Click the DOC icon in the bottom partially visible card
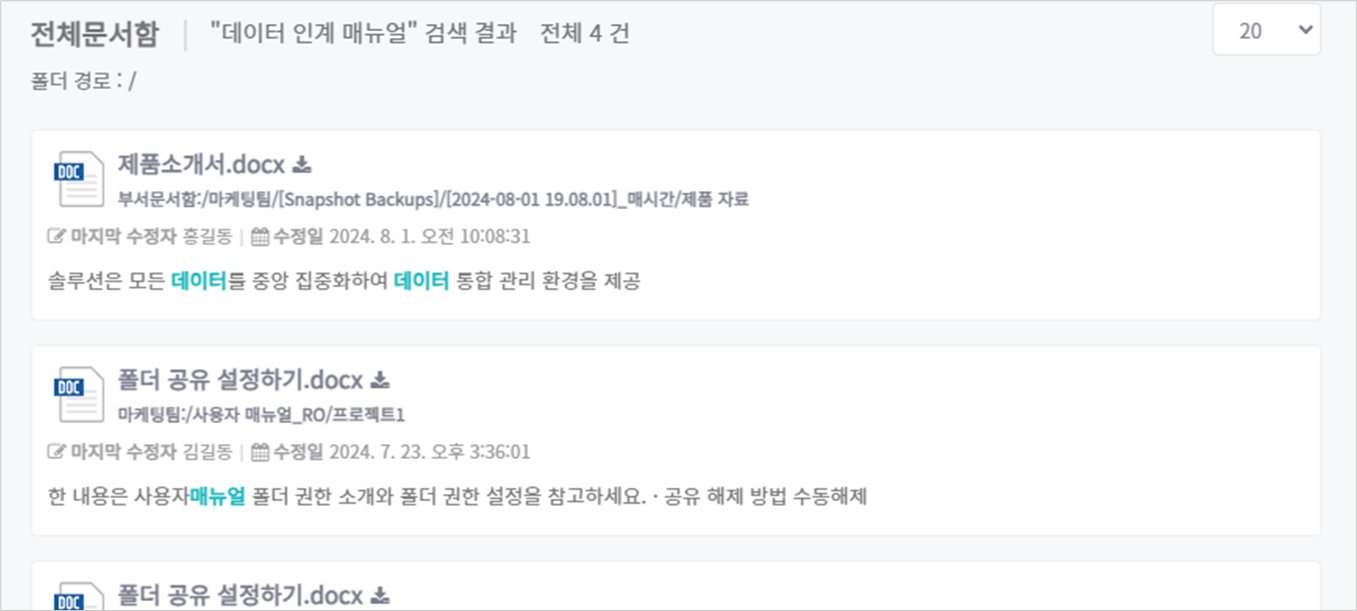The width and height of the screenshot is (1357, 611). pos(78,596)
